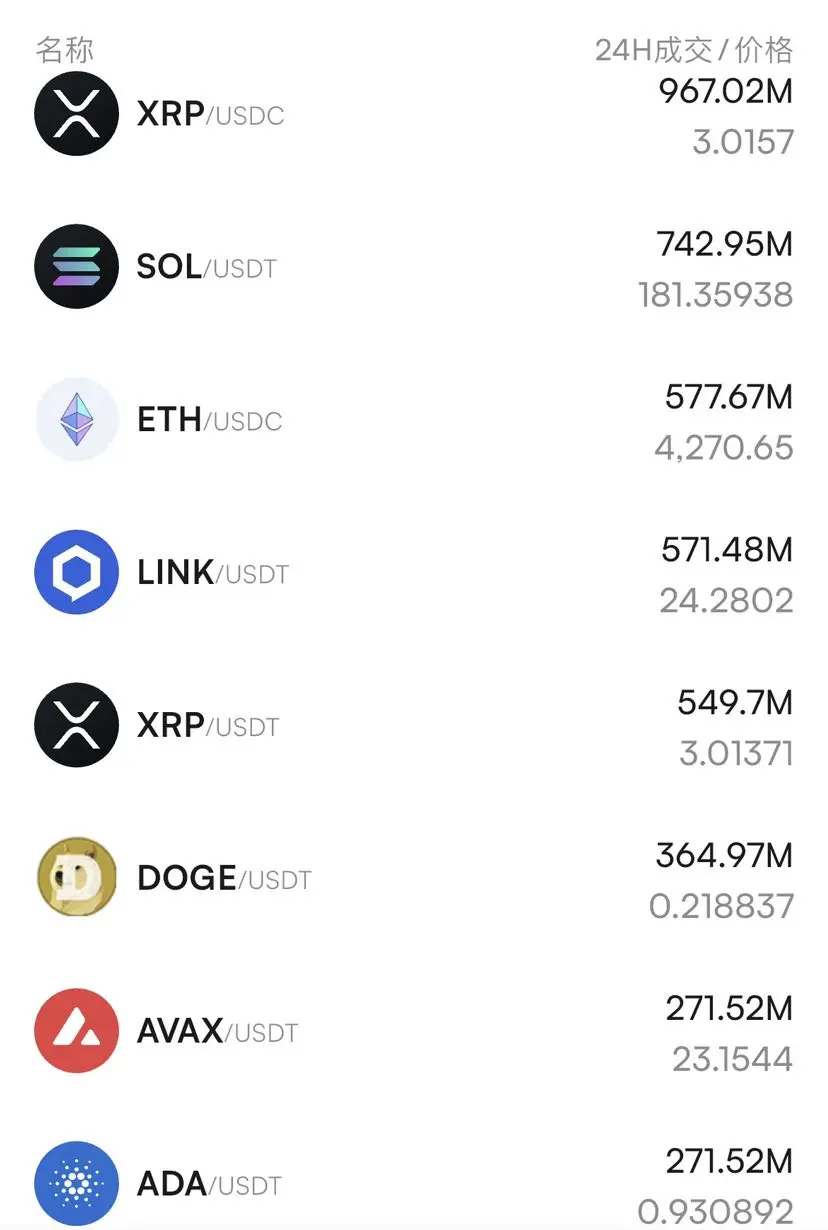828x1230 pixels.
Task: Tap the Dogecoin icon
Action: [76, 878]
